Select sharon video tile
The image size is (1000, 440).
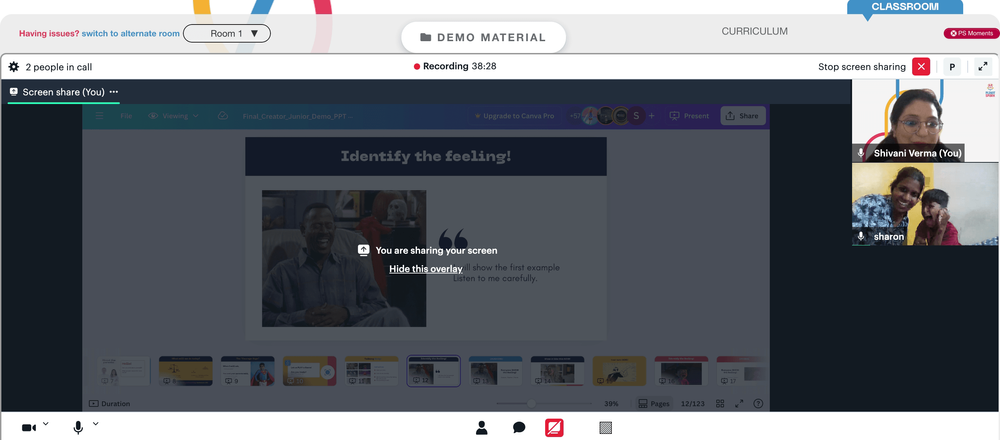click(925, 204)
